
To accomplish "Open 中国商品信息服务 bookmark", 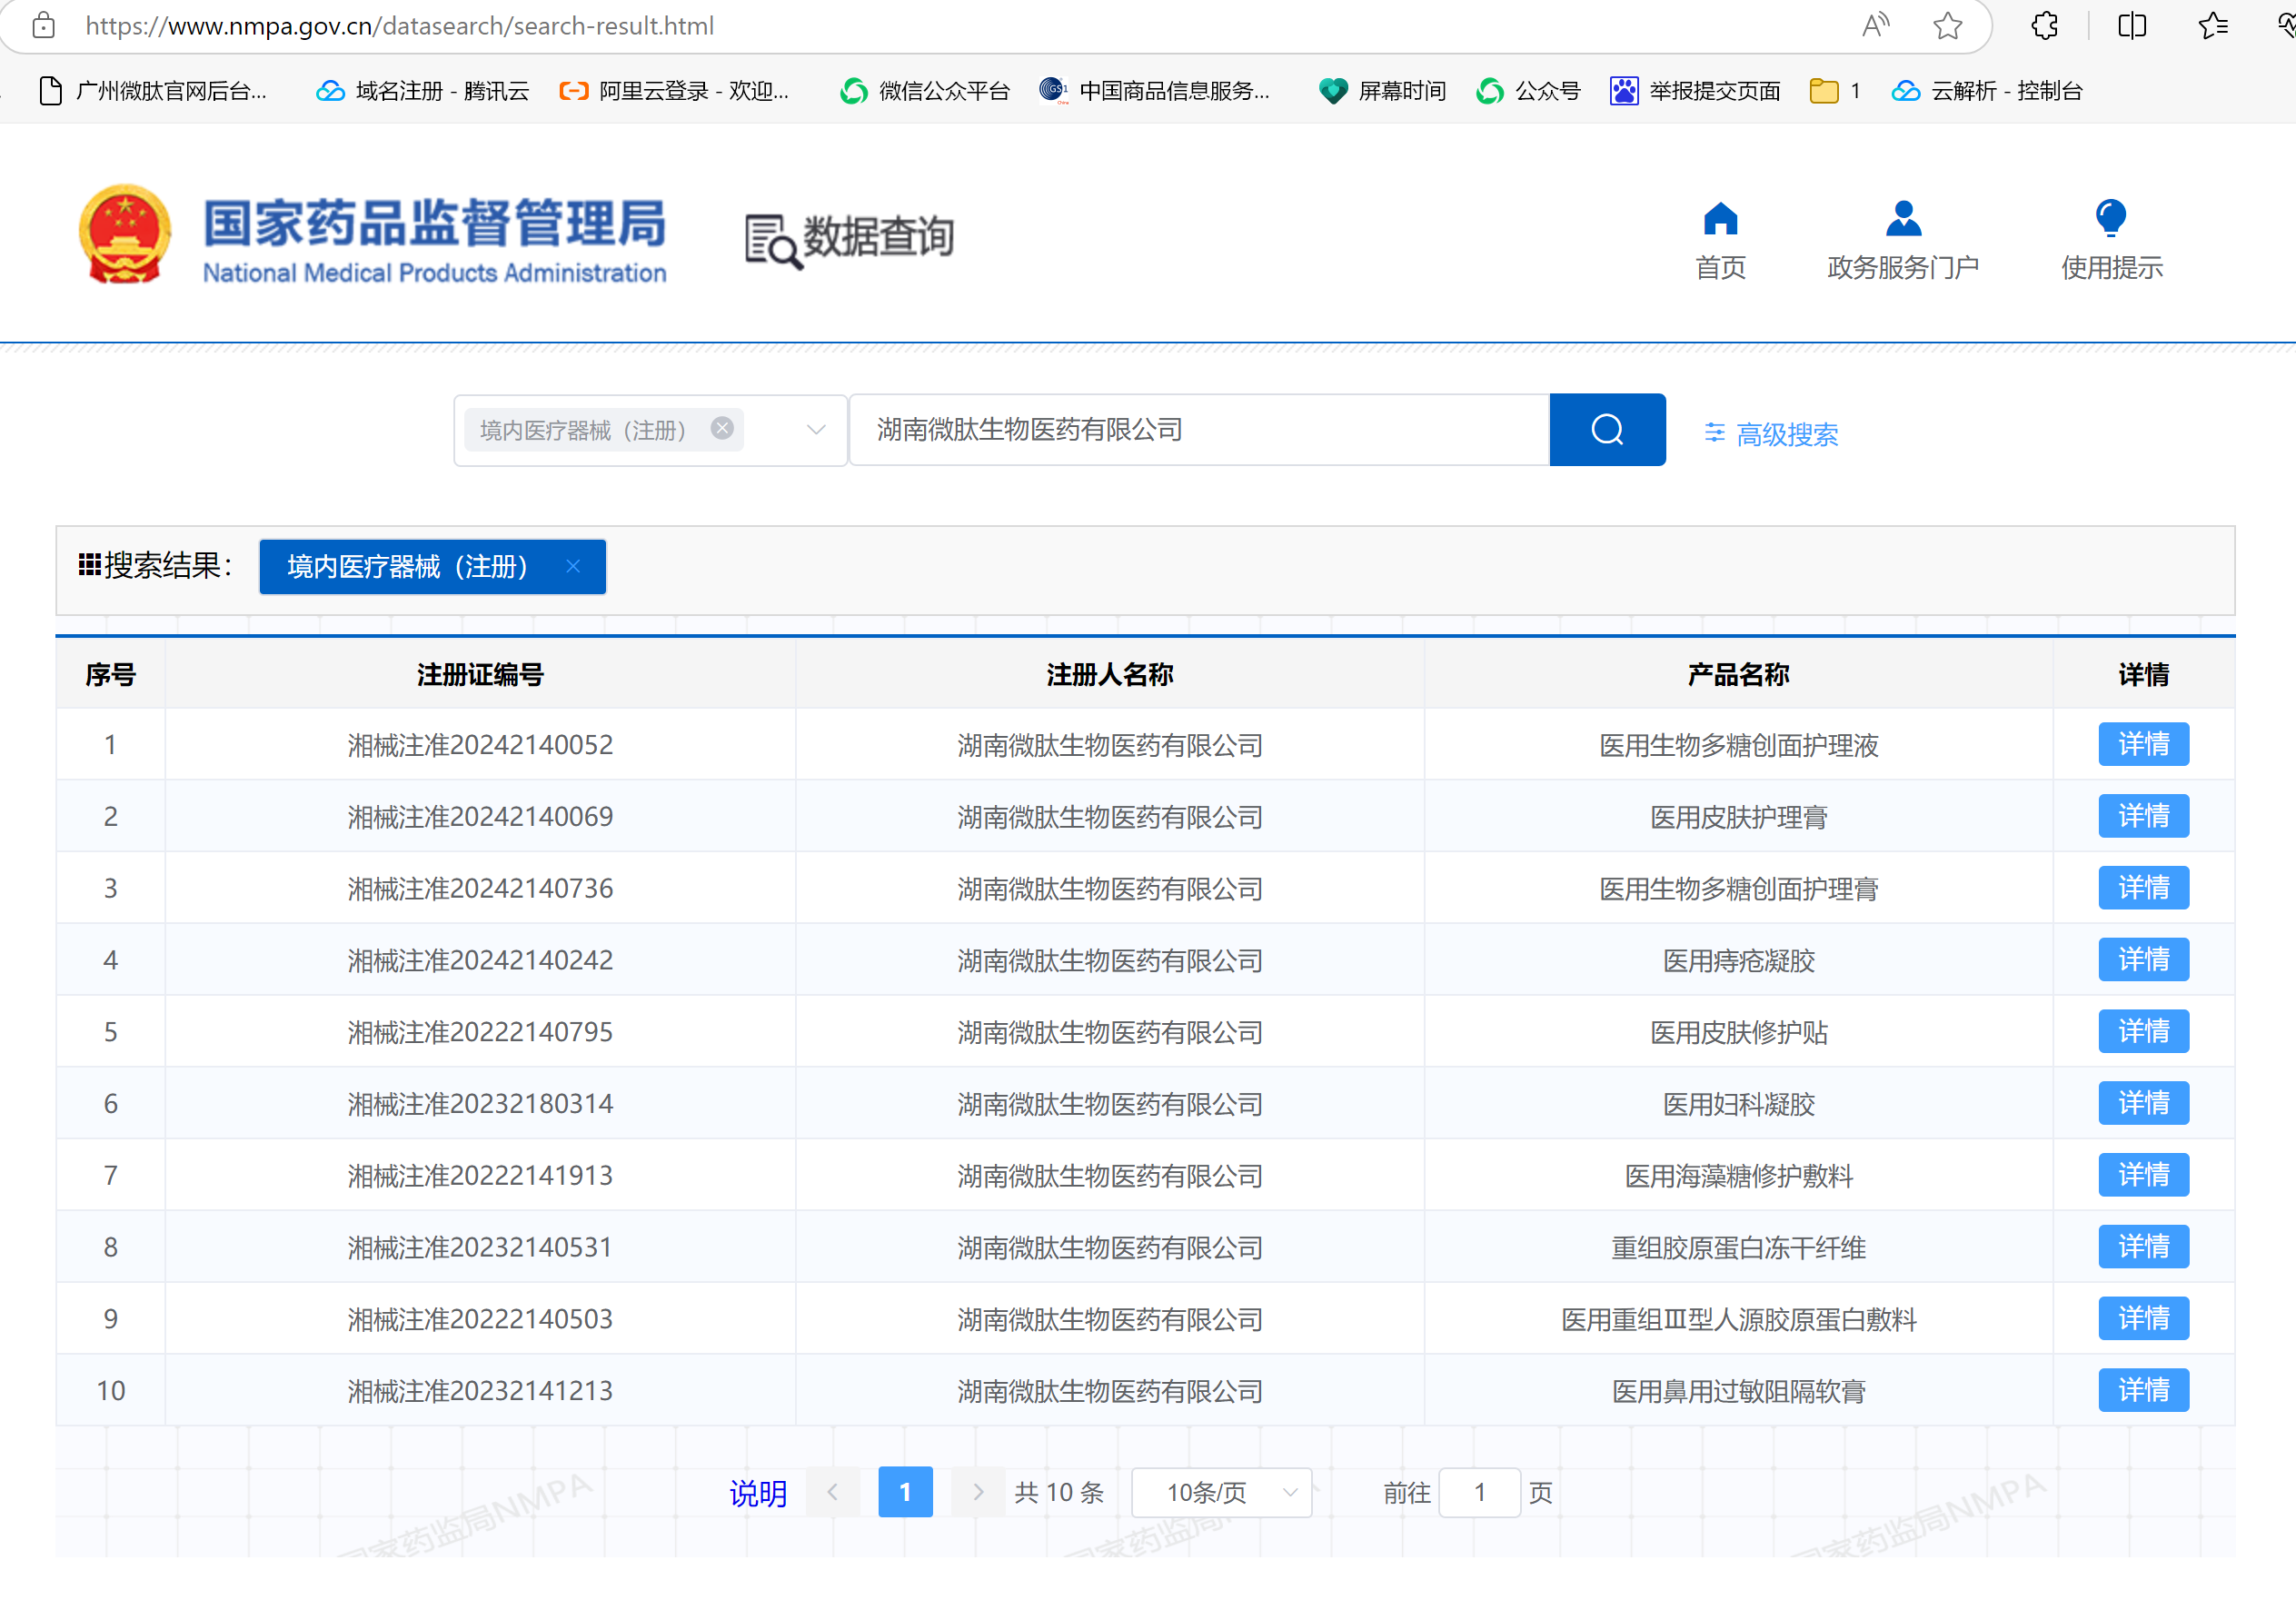I will tap(1155, 91).
